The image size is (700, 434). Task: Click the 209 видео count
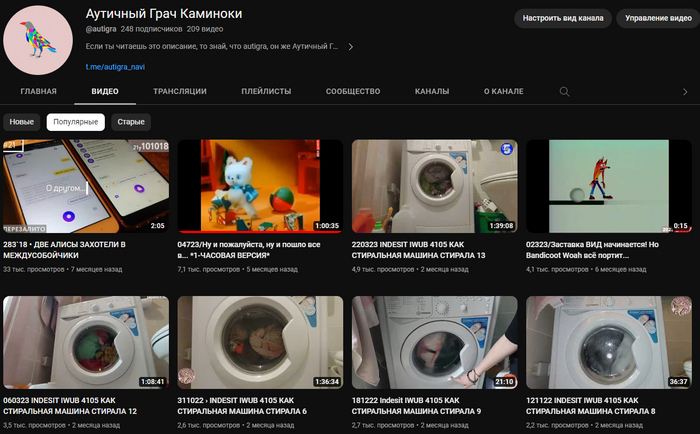tap(205, 29)
